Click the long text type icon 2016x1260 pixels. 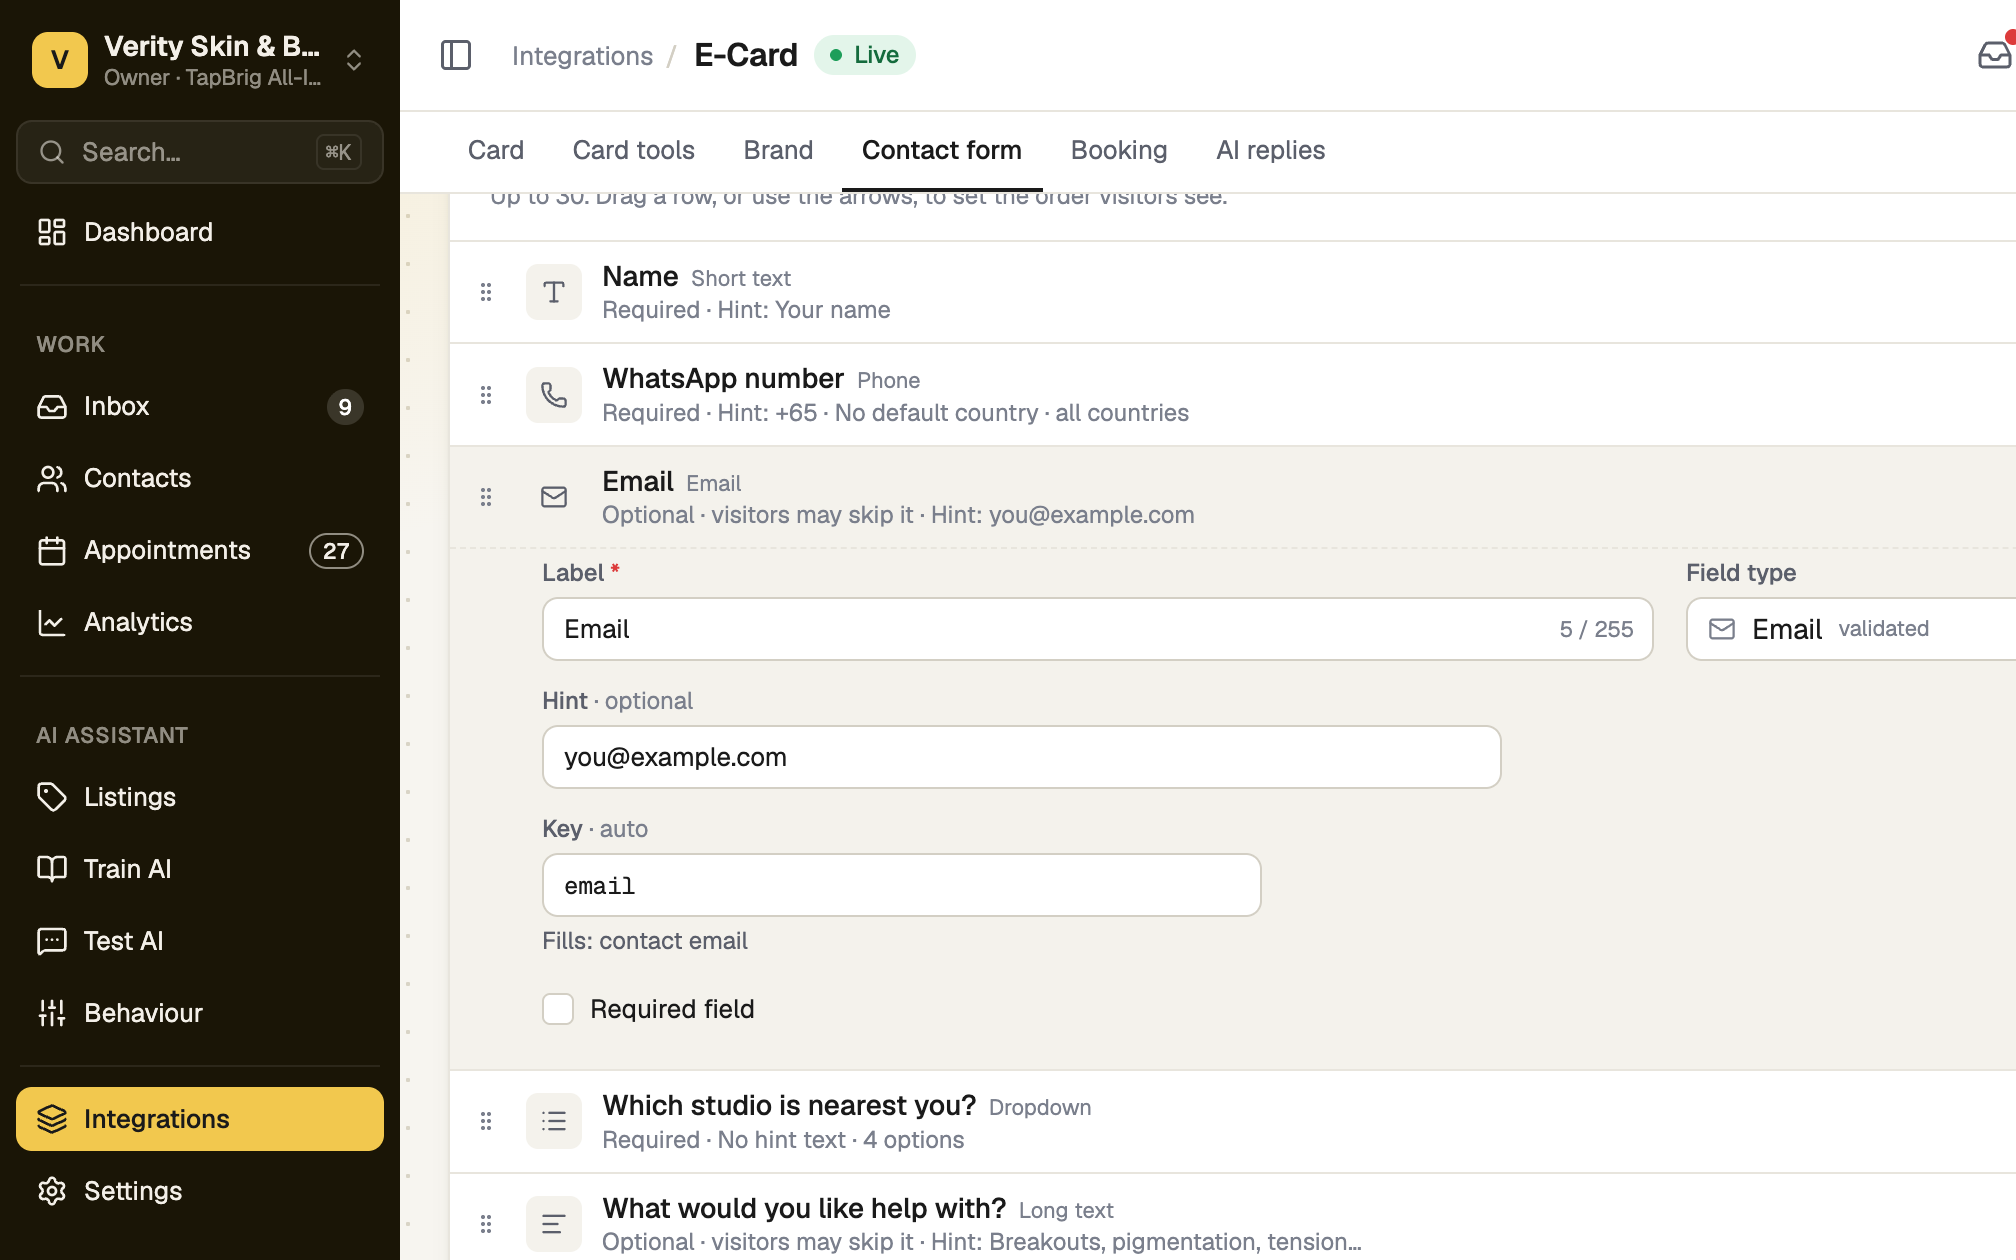(554, 1224)
